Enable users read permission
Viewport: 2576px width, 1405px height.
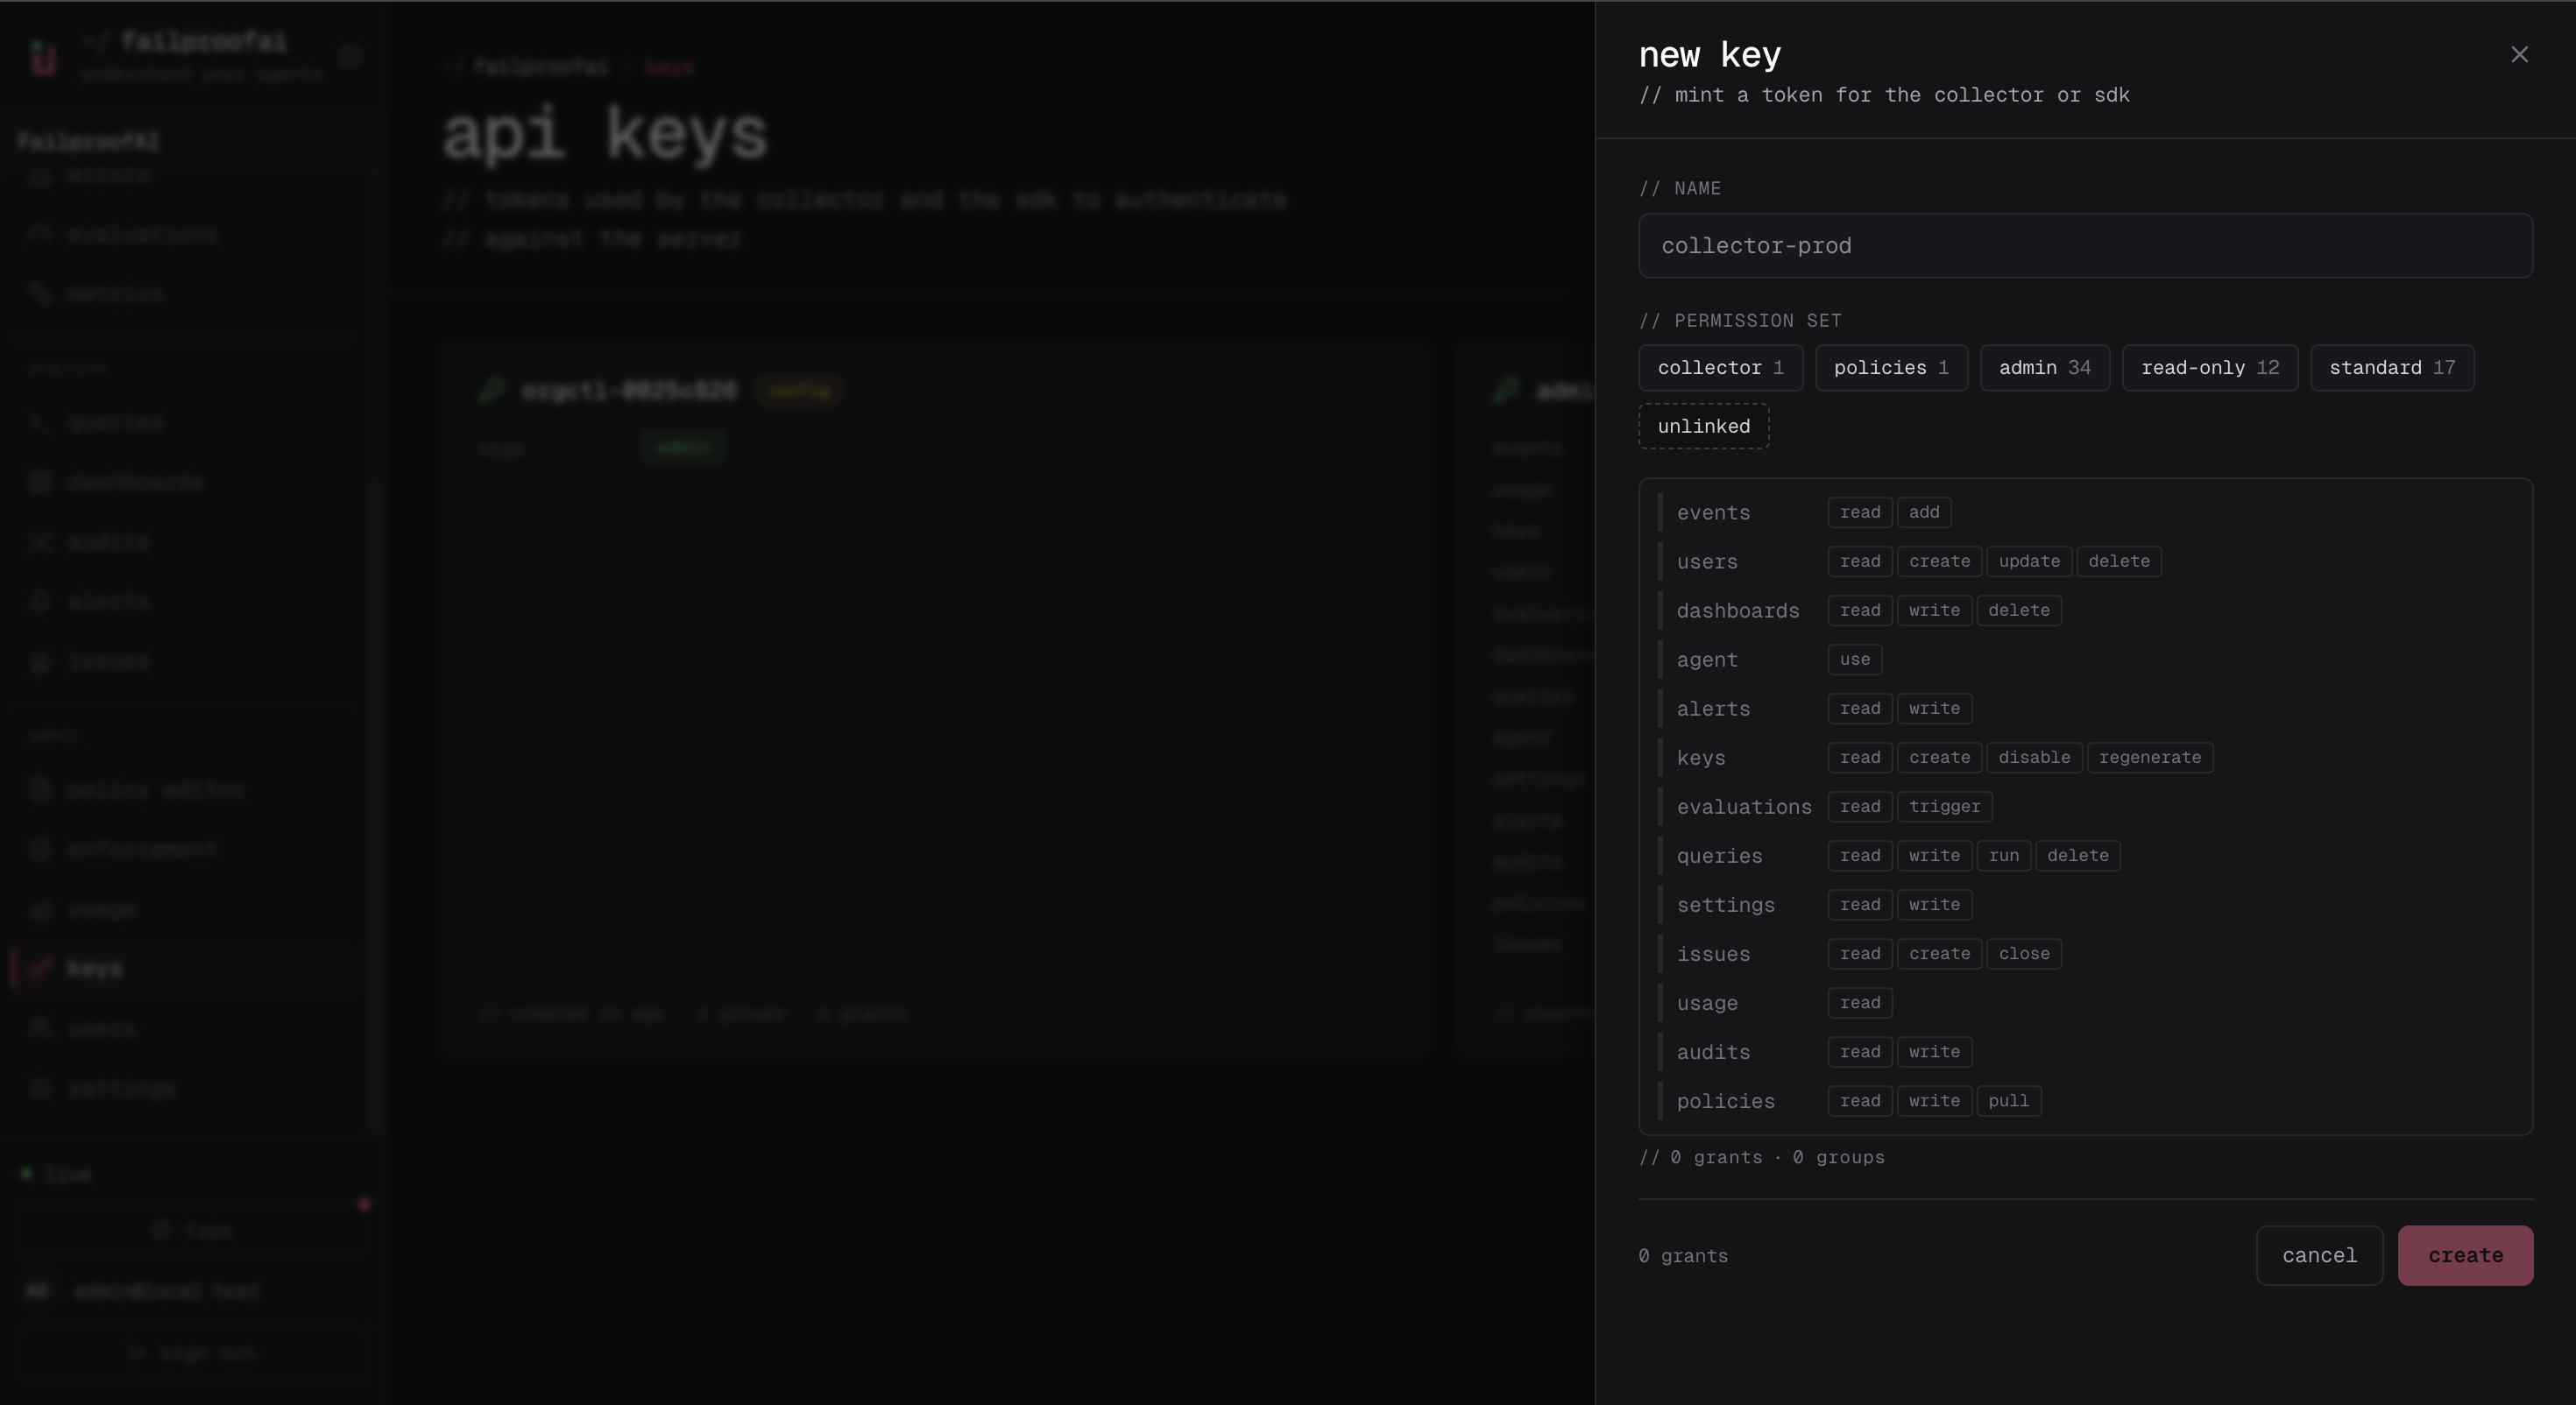1860,561
